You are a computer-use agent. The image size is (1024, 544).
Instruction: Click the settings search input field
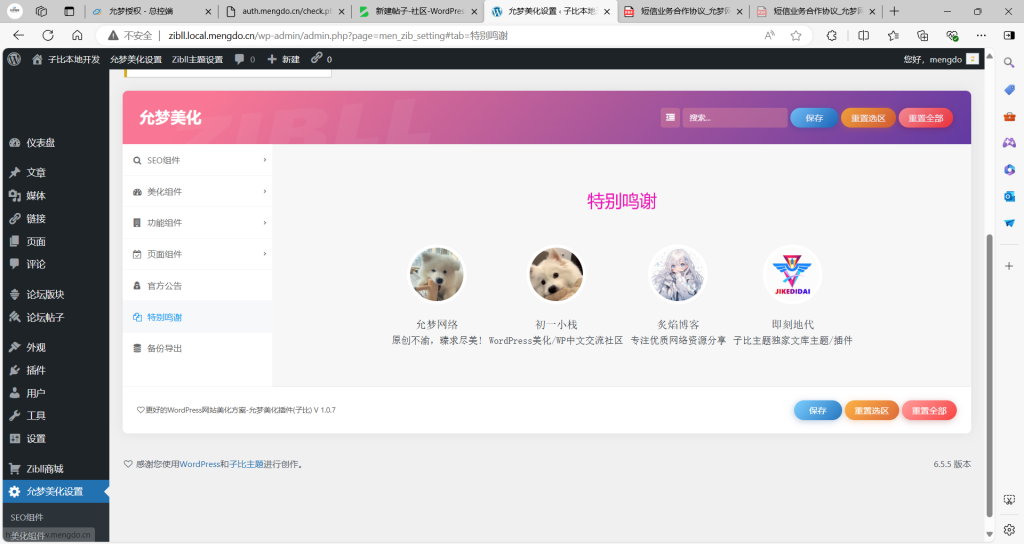(x=734, y=118)
